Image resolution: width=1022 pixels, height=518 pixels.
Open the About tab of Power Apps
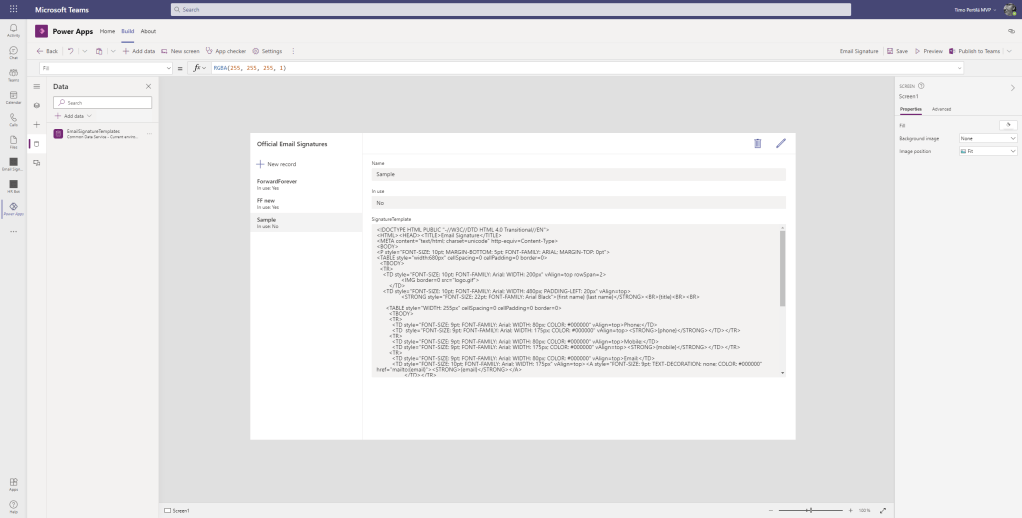(x=148, y=32)
